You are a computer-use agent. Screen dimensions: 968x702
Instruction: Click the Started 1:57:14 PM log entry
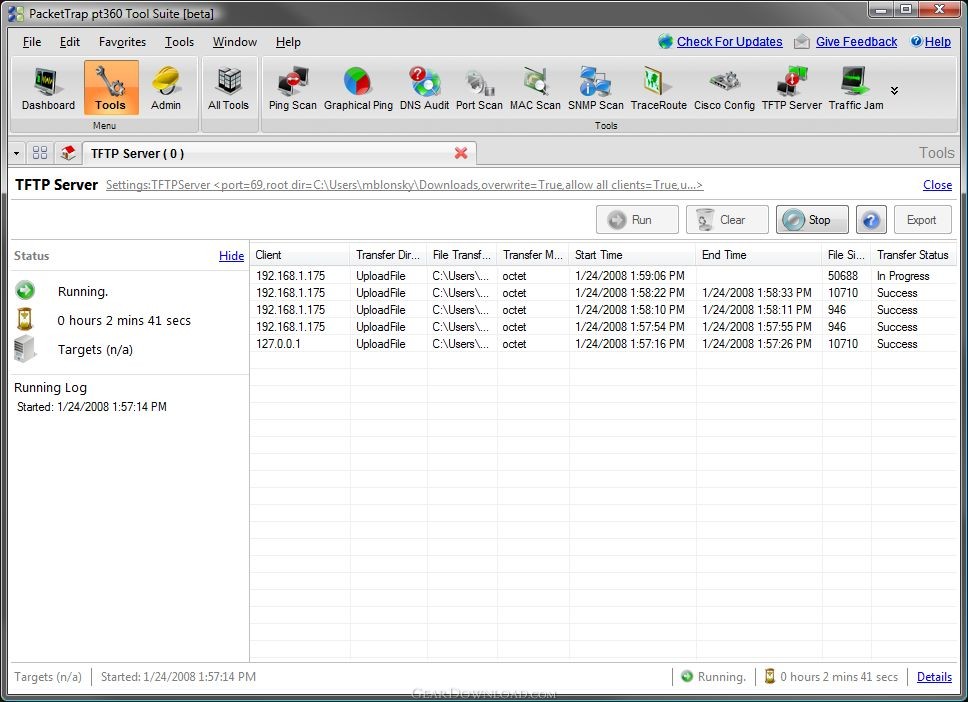tap(91, 406)
